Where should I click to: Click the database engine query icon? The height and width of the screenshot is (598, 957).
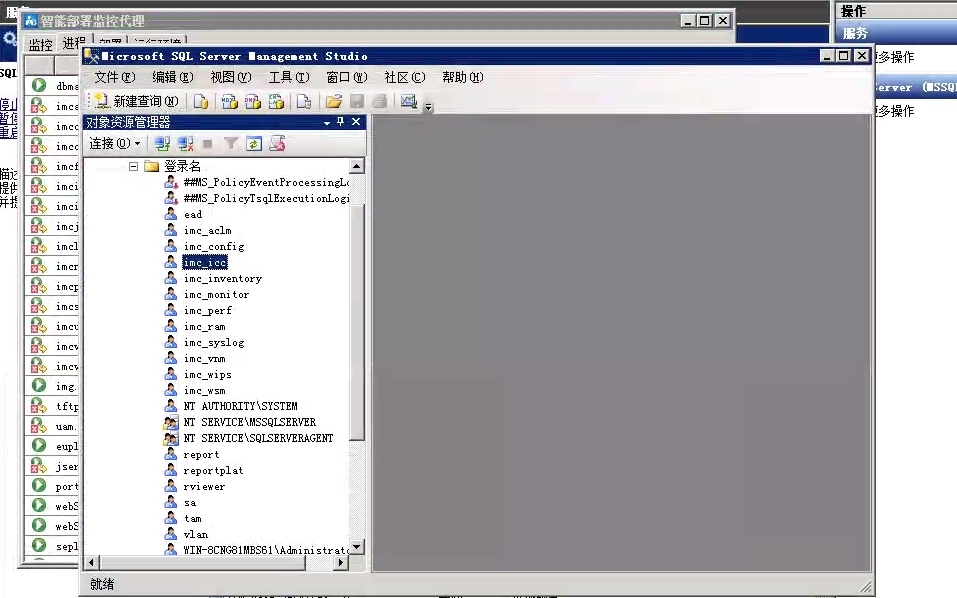point(201,101)
